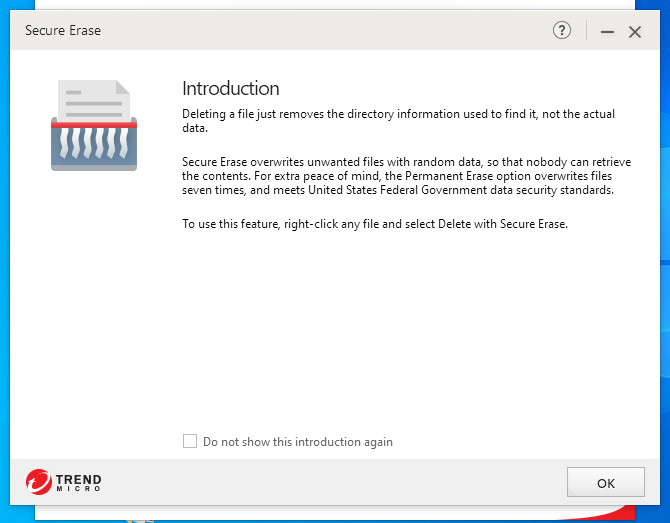Click the paragraph starting 'Deleting a file'
670x523 pixels.
398,121
